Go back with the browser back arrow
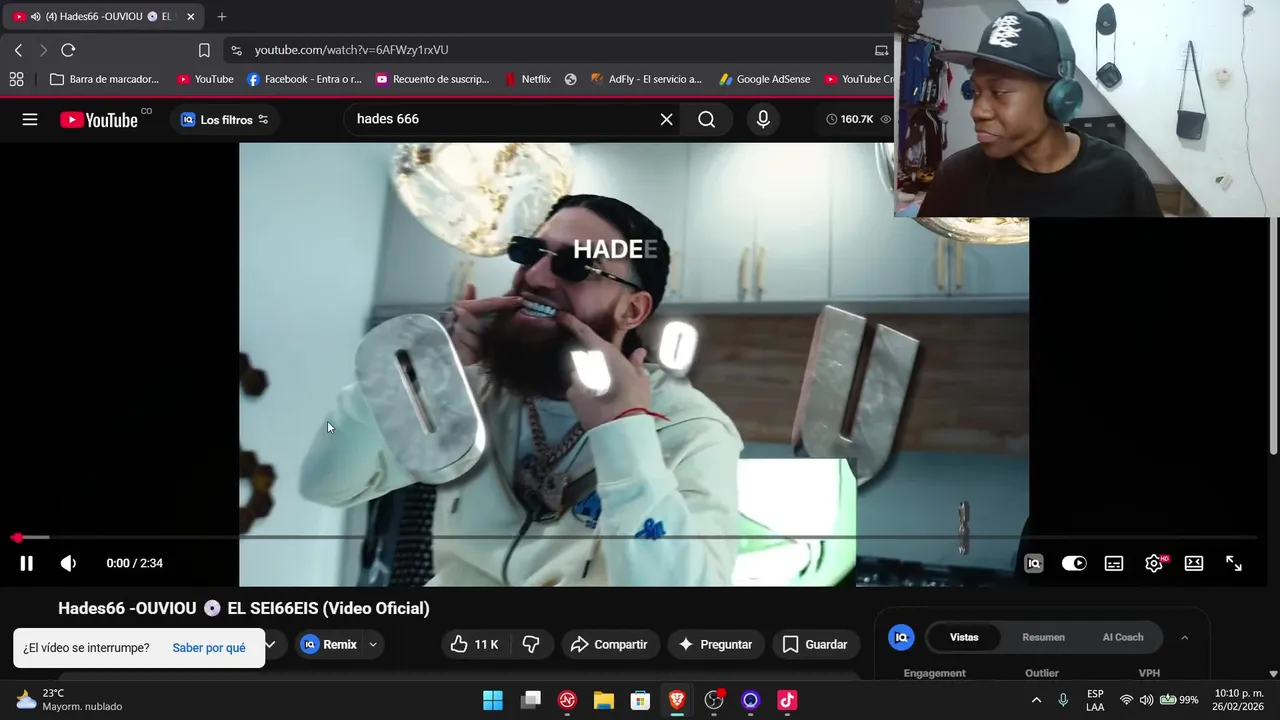1280x720 pixels. tap(18, 50)
